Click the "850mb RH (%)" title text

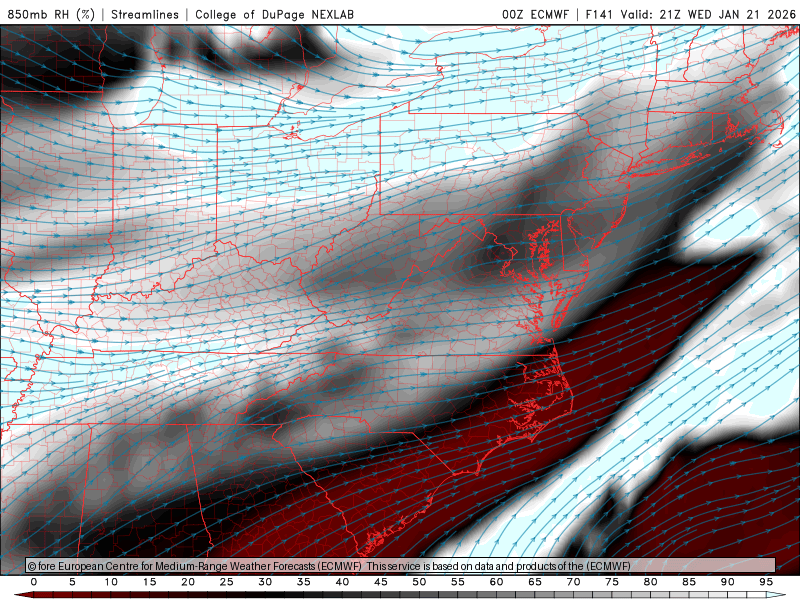(x=51, y=14)
